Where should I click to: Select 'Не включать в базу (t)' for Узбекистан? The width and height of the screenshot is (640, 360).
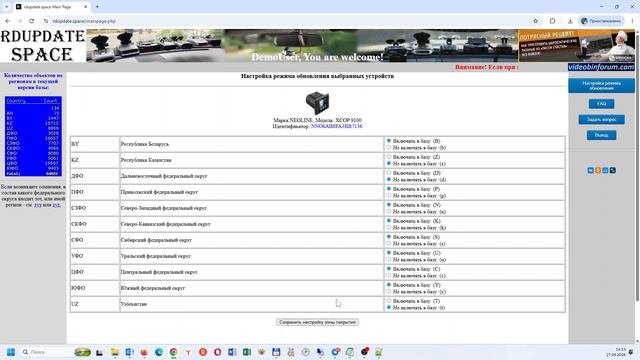click(x=389, y=307)
